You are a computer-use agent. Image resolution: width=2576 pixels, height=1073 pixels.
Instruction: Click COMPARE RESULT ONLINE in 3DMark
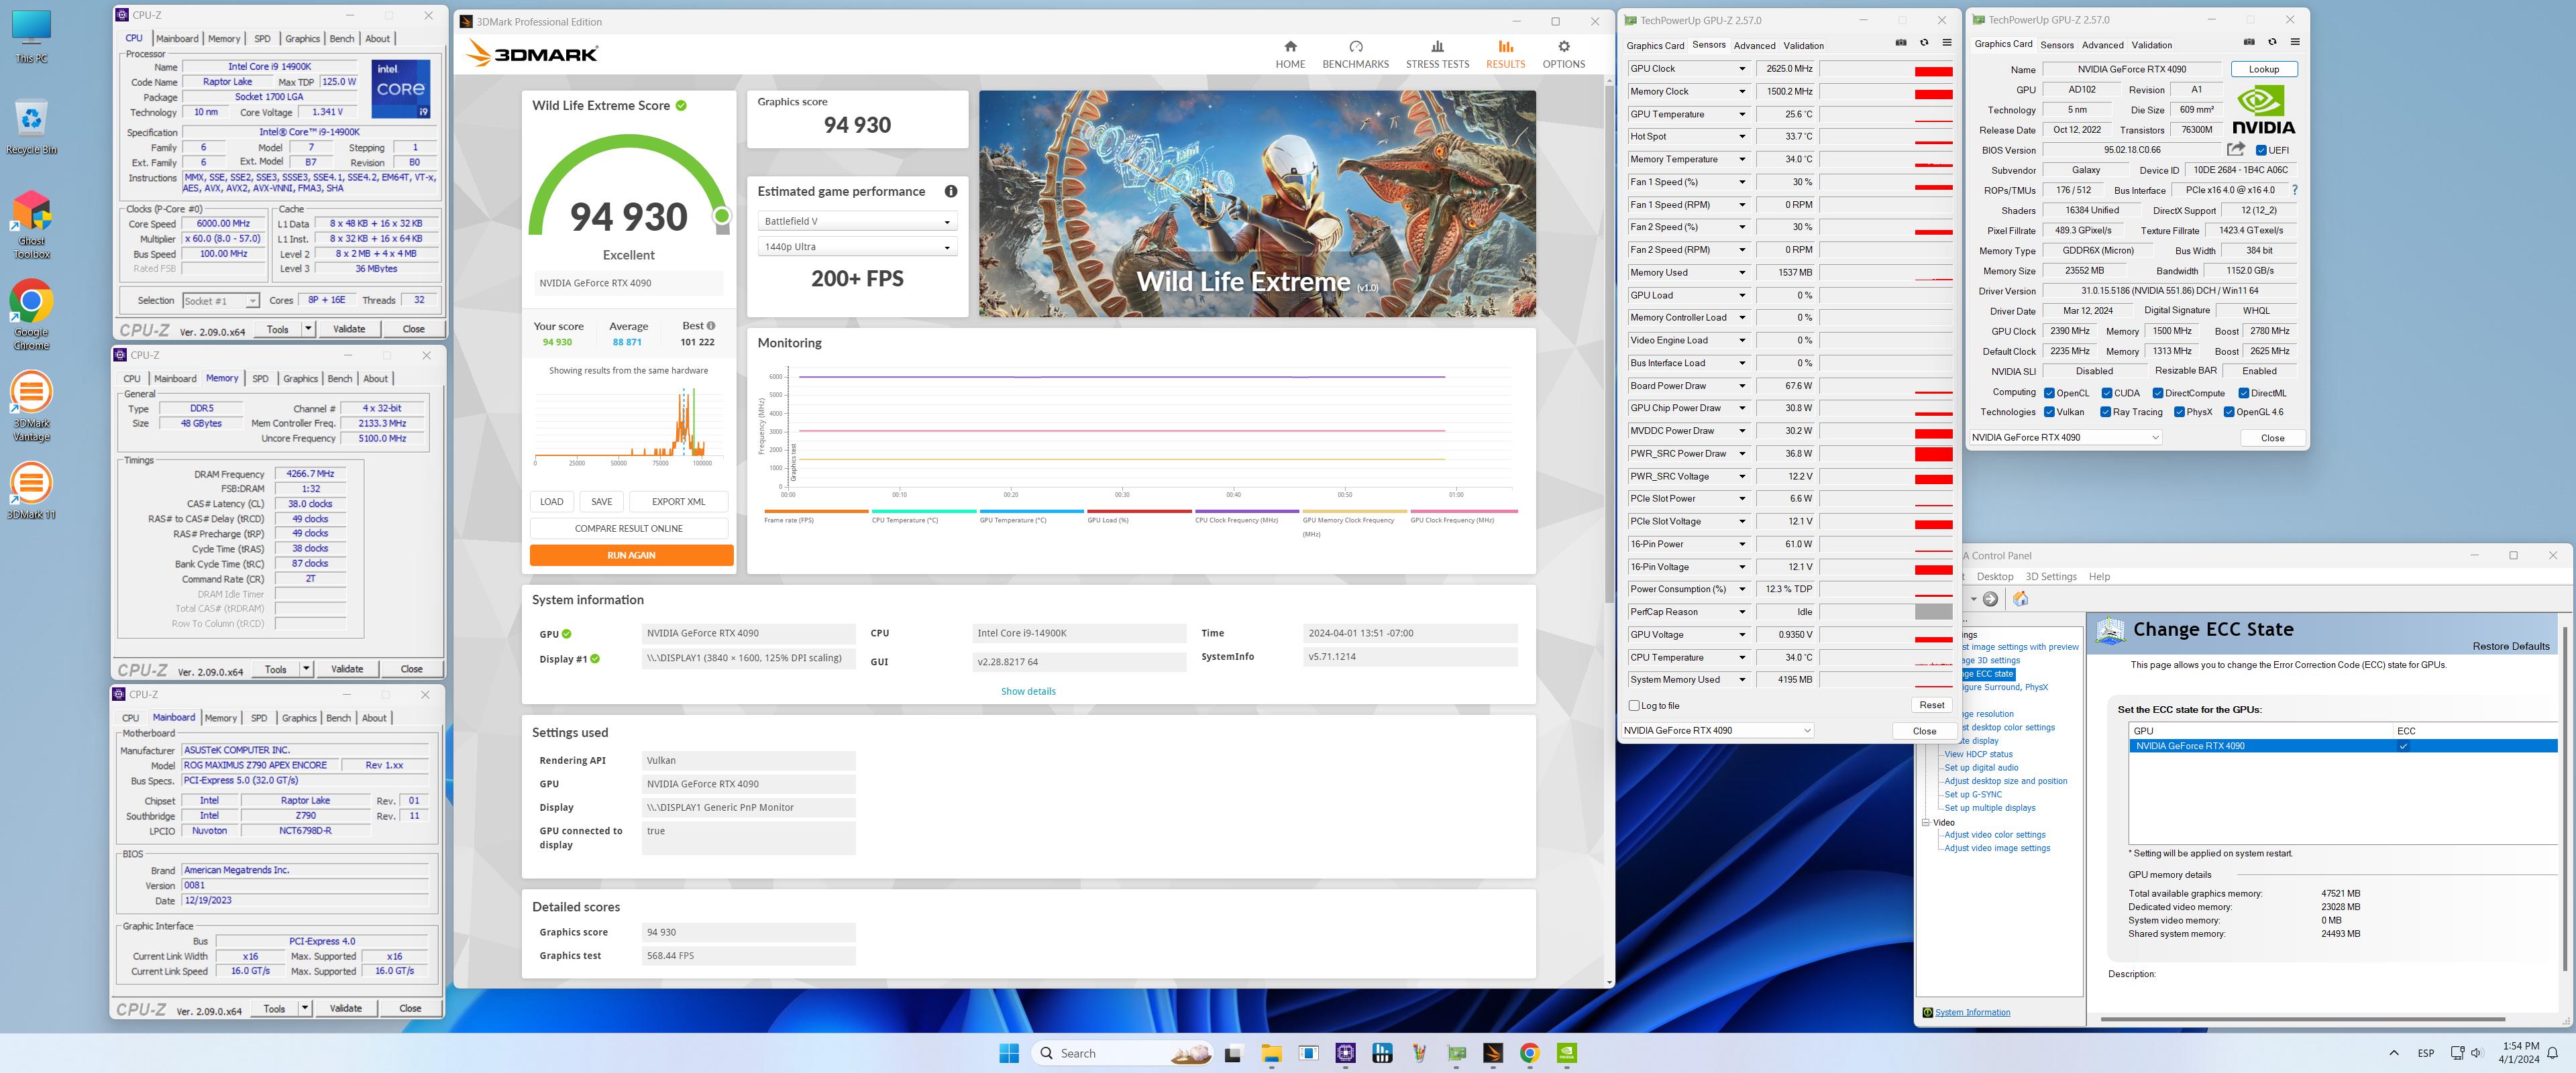pyautogui.click(x=629, y=528)
